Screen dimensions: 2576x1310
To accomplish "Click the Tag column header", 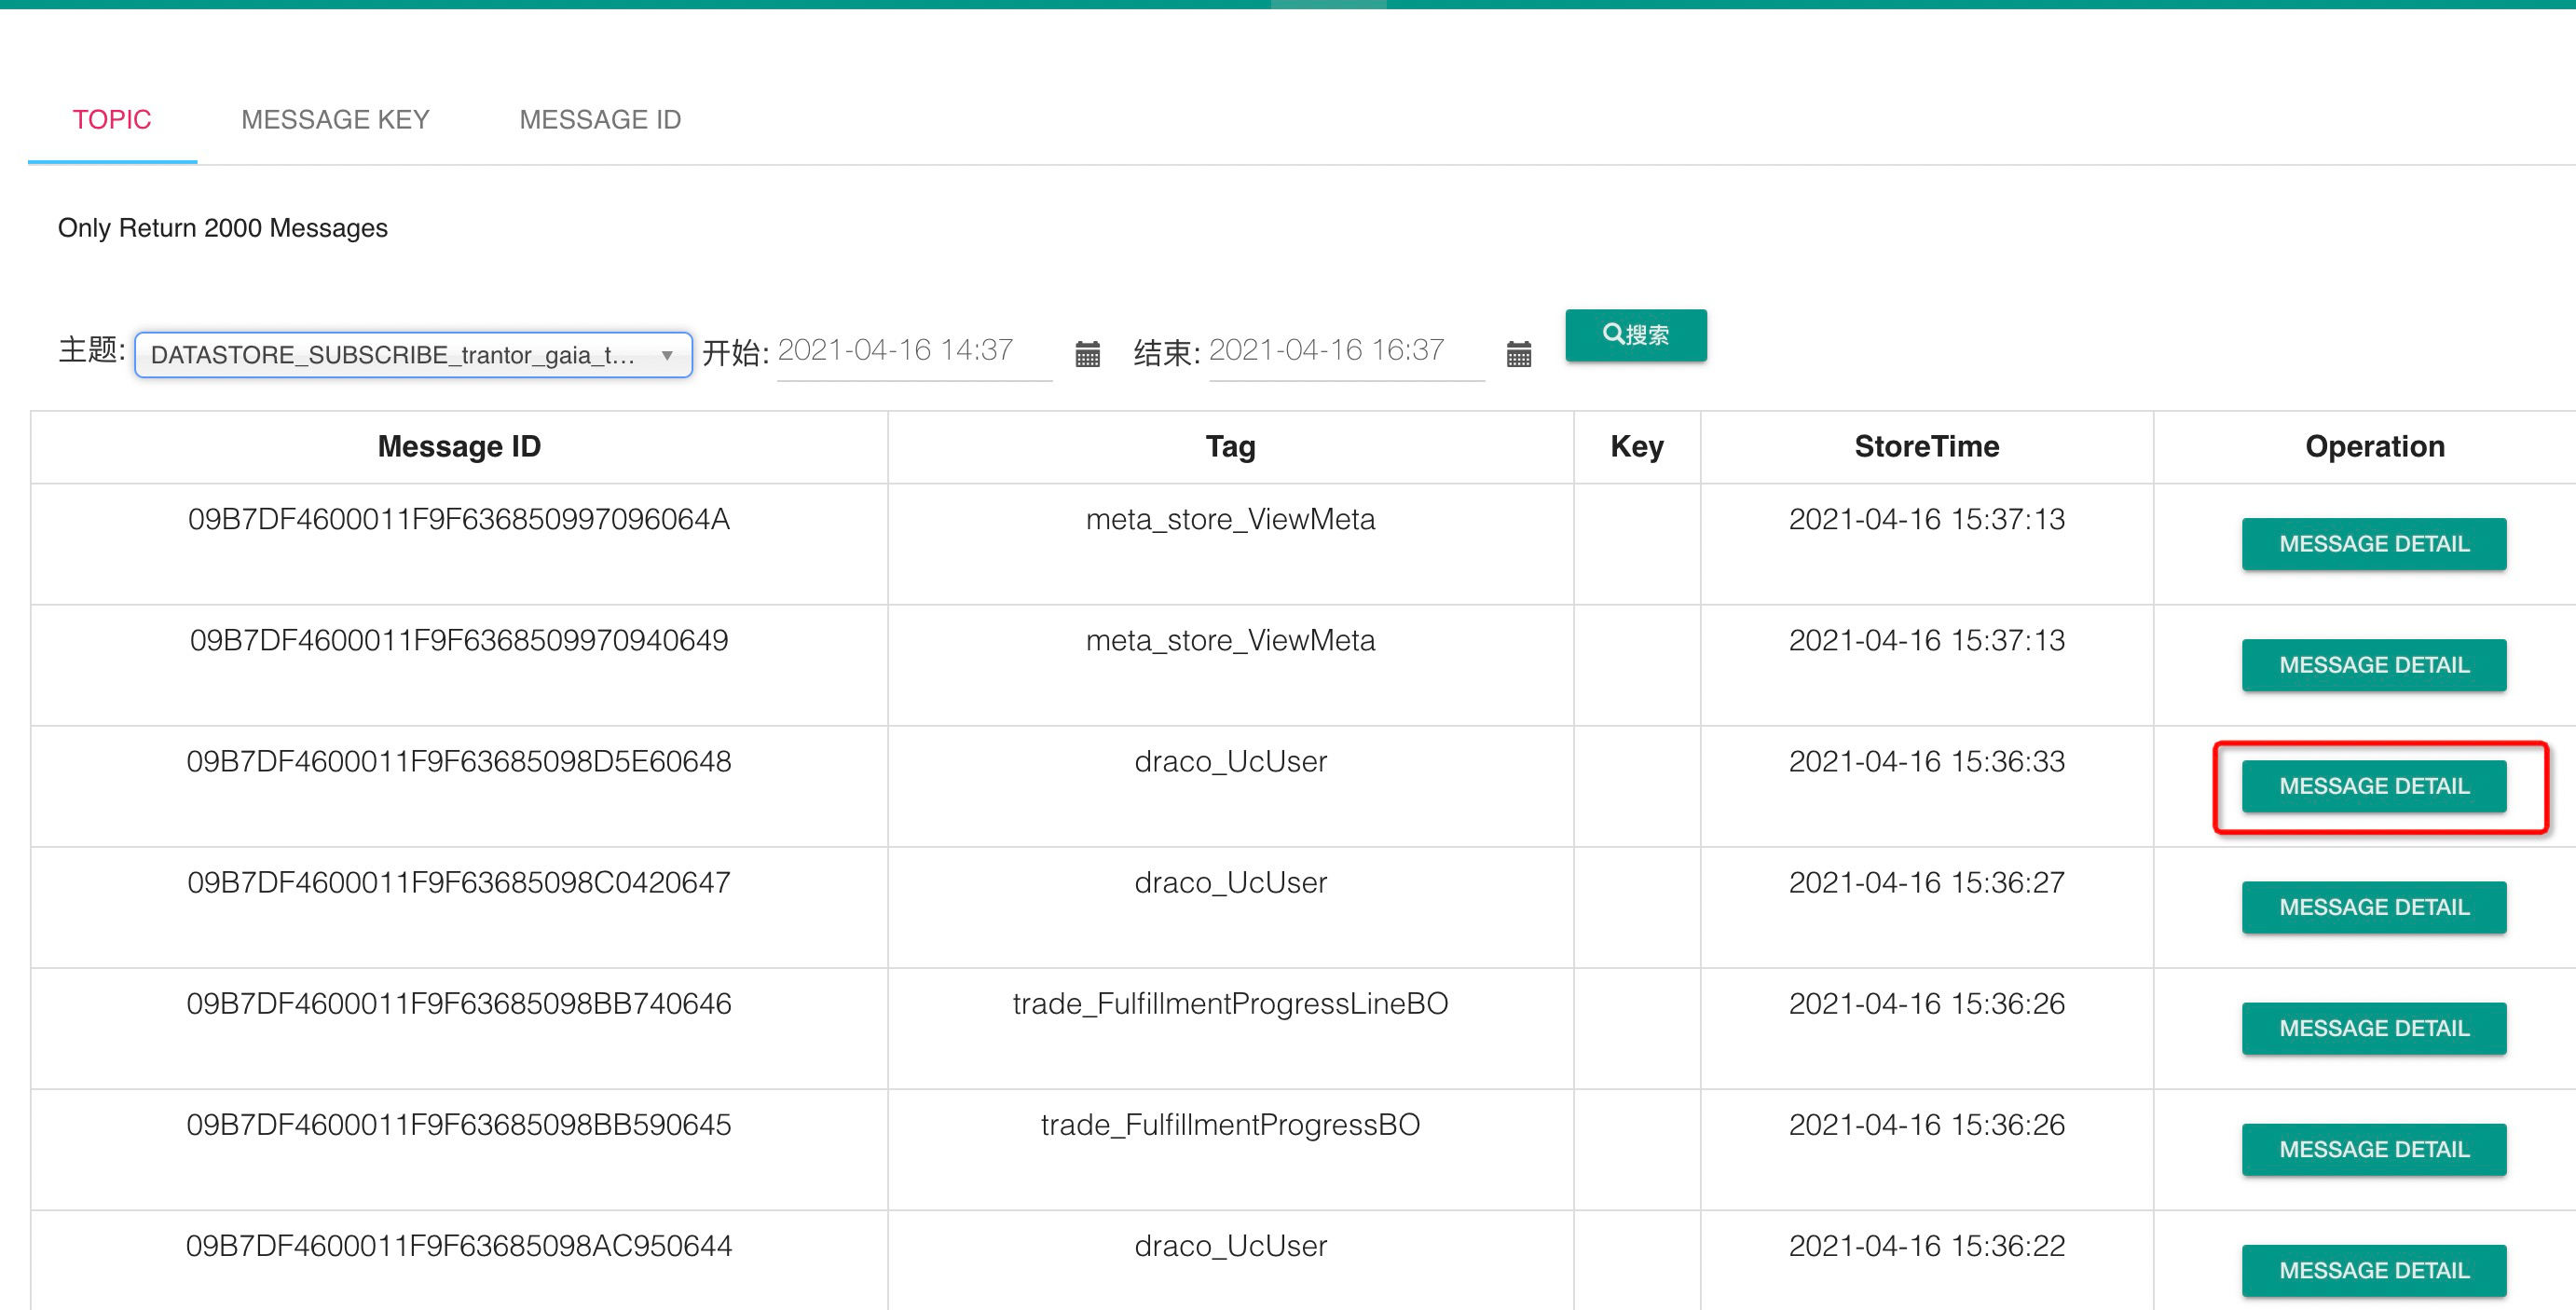I will tap(1230, 446).
